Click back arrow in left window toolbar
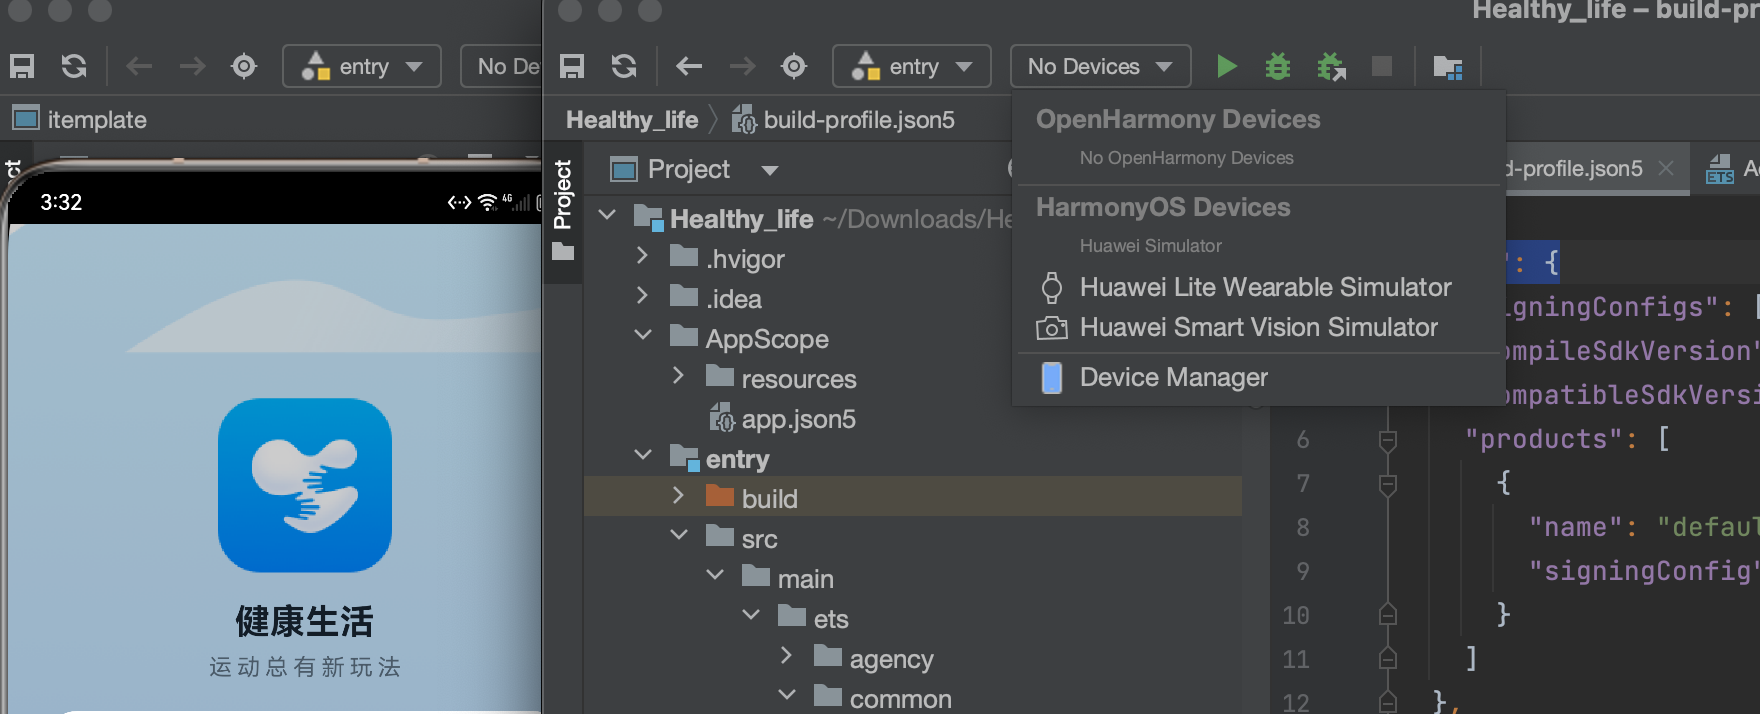Viewport: 1760px width, 714px height. [139, 66]
